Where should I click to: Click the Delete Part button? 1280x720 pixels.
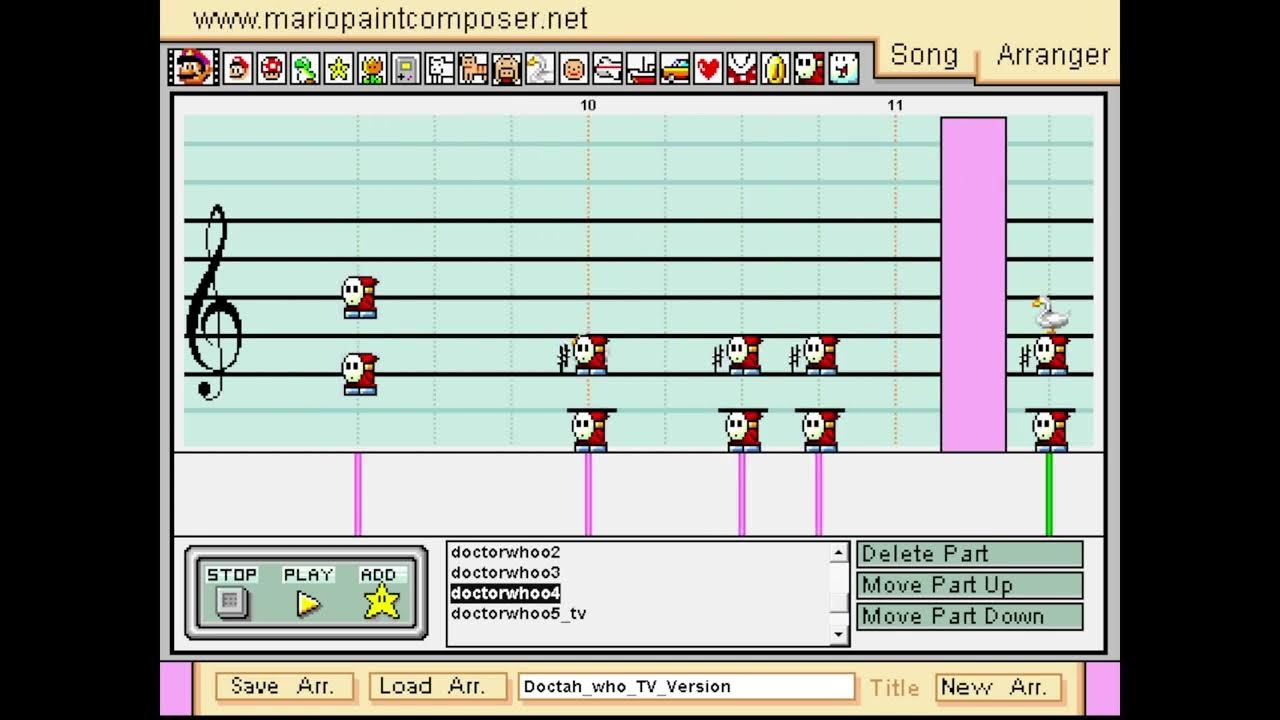coord(969,554)
